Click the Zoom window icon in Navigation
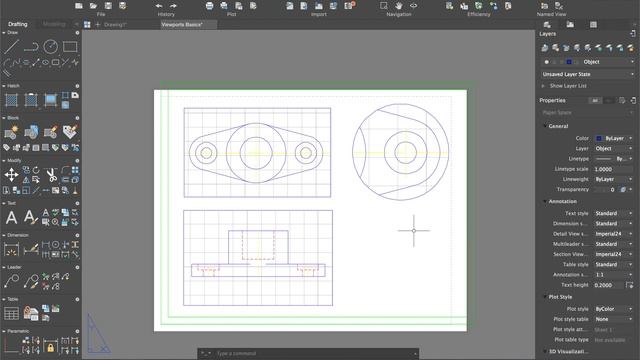The image size is (640, 360). point(384,6)
